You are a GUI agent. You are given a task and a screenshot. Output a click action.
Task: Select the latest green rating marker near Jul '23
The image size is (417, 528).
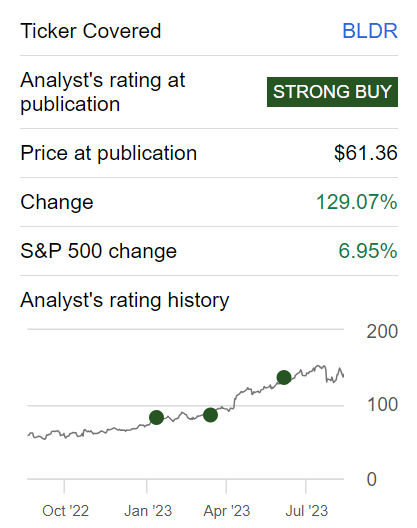[284, 377]
